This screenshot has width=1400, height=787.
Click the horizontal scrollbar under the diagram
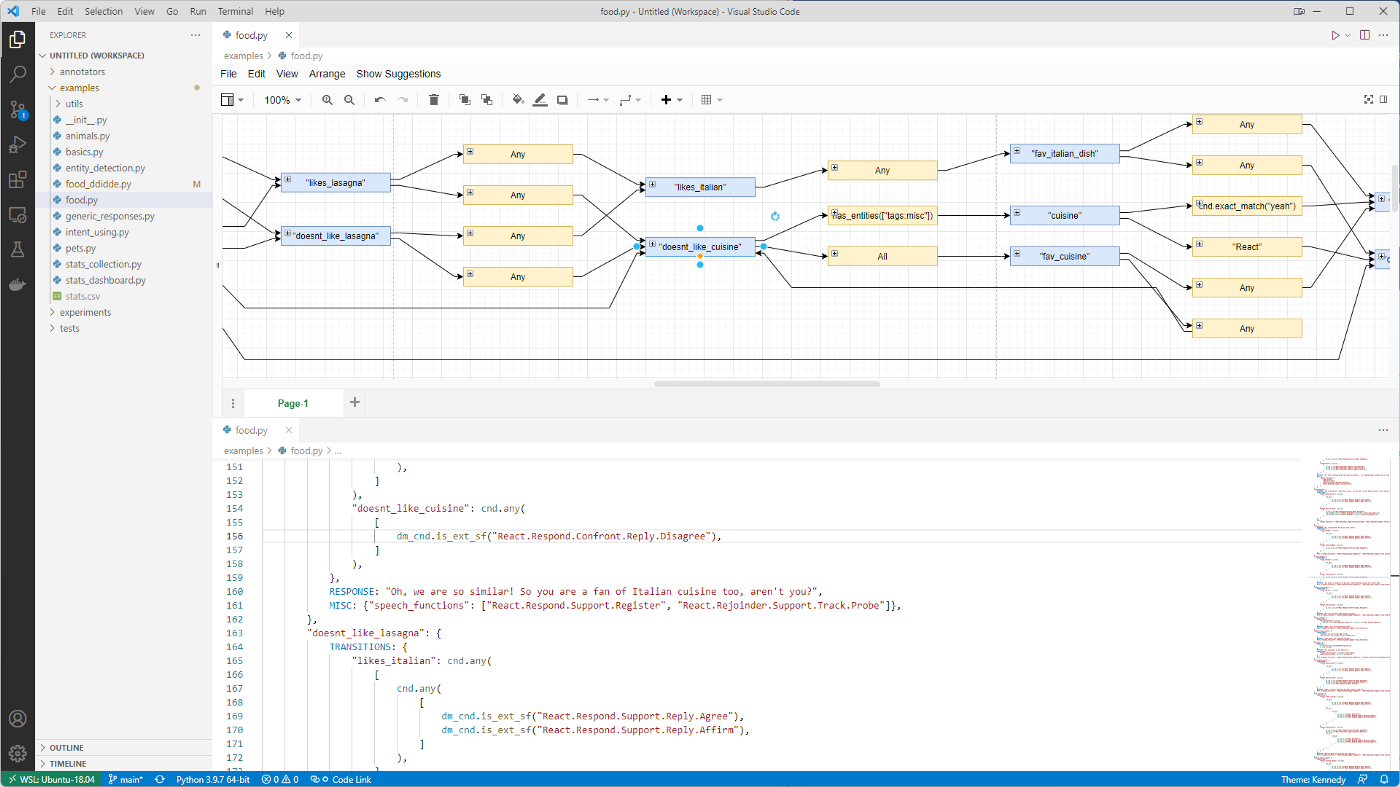point(767,384)
